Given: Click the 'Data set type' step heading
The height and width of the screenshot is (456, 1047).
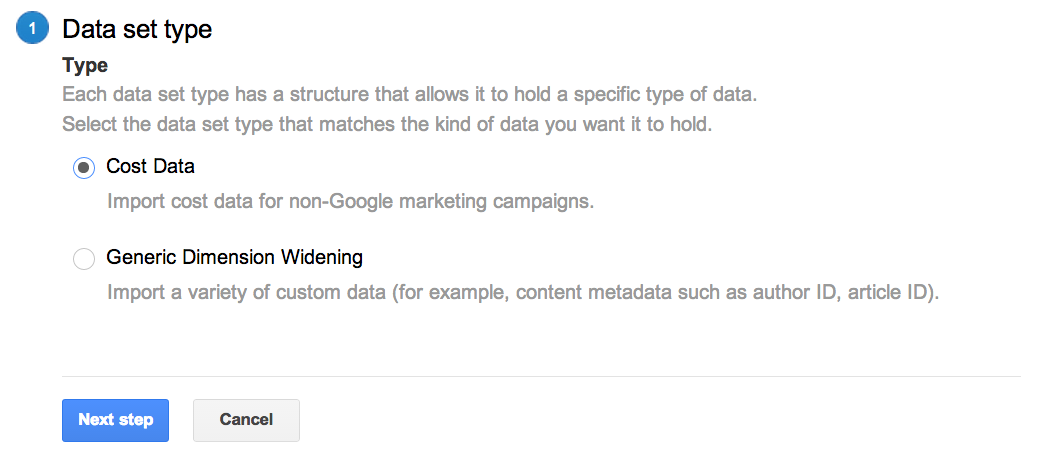Looking at the screenshot, I should 137,29.
